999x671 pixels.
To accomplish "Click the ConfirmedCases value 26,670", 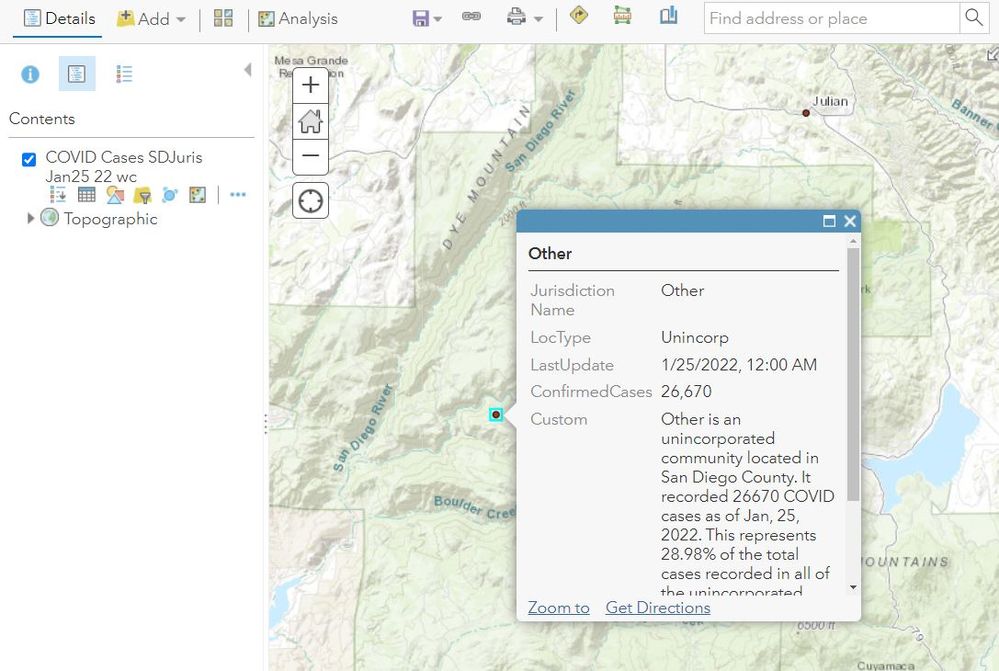I will [686, 391].
